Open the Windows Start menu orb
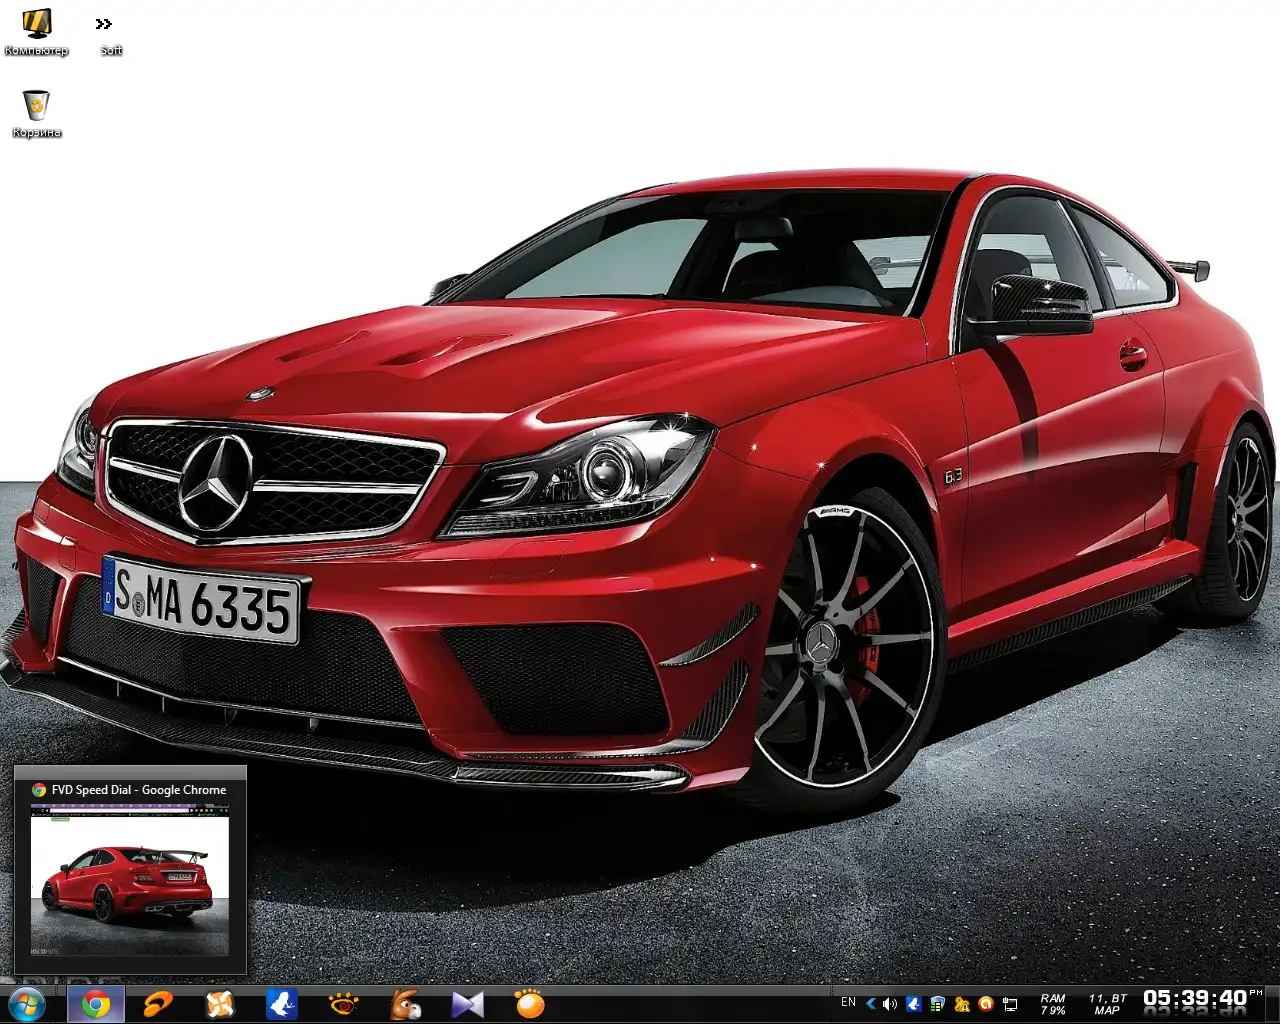This screenshot has height=1024, width=1280. click(26, 1003)
